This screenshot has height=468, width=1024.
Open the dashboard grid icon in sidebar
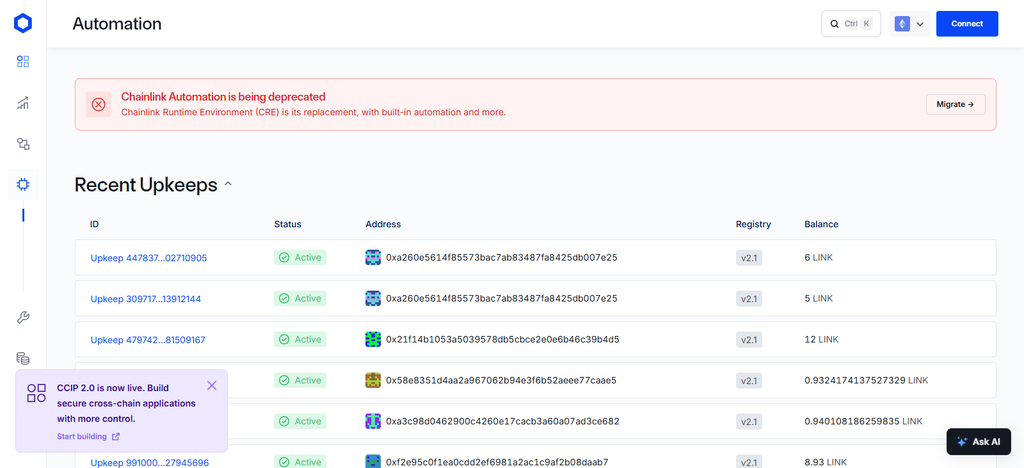coord(23,62)
